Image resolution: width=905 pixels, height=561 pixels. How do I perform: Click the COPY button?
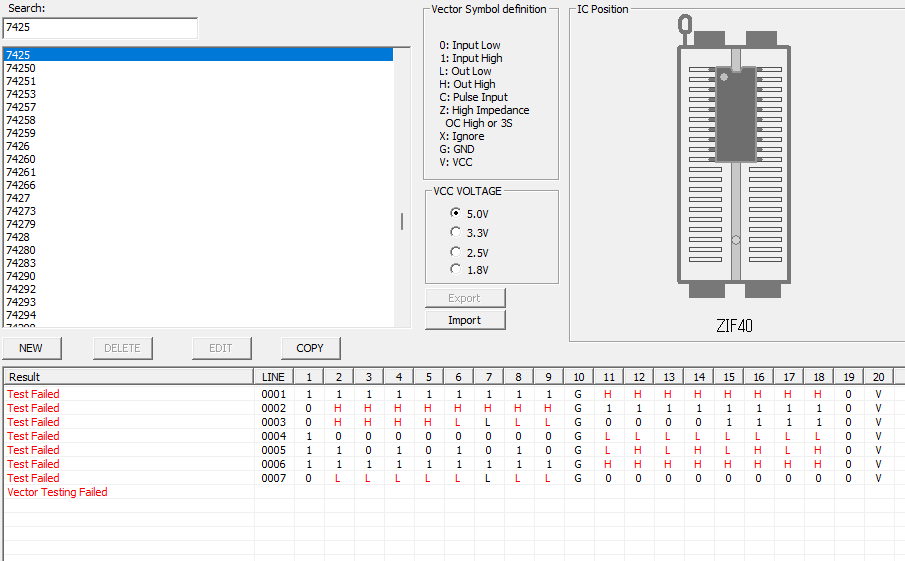click(310, 348)
